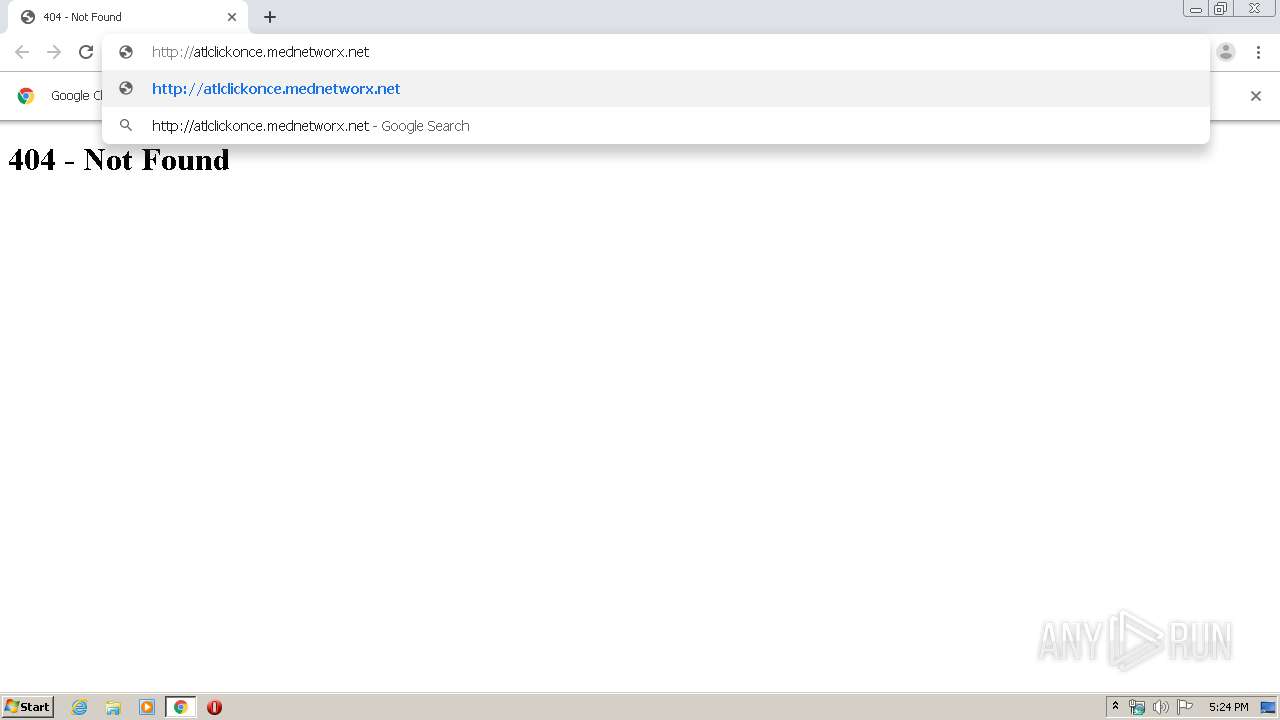Screen dimensions: 1280x720
Task: Click the address bar URL field
Action: pyautogui.click(x=656, y=52)
